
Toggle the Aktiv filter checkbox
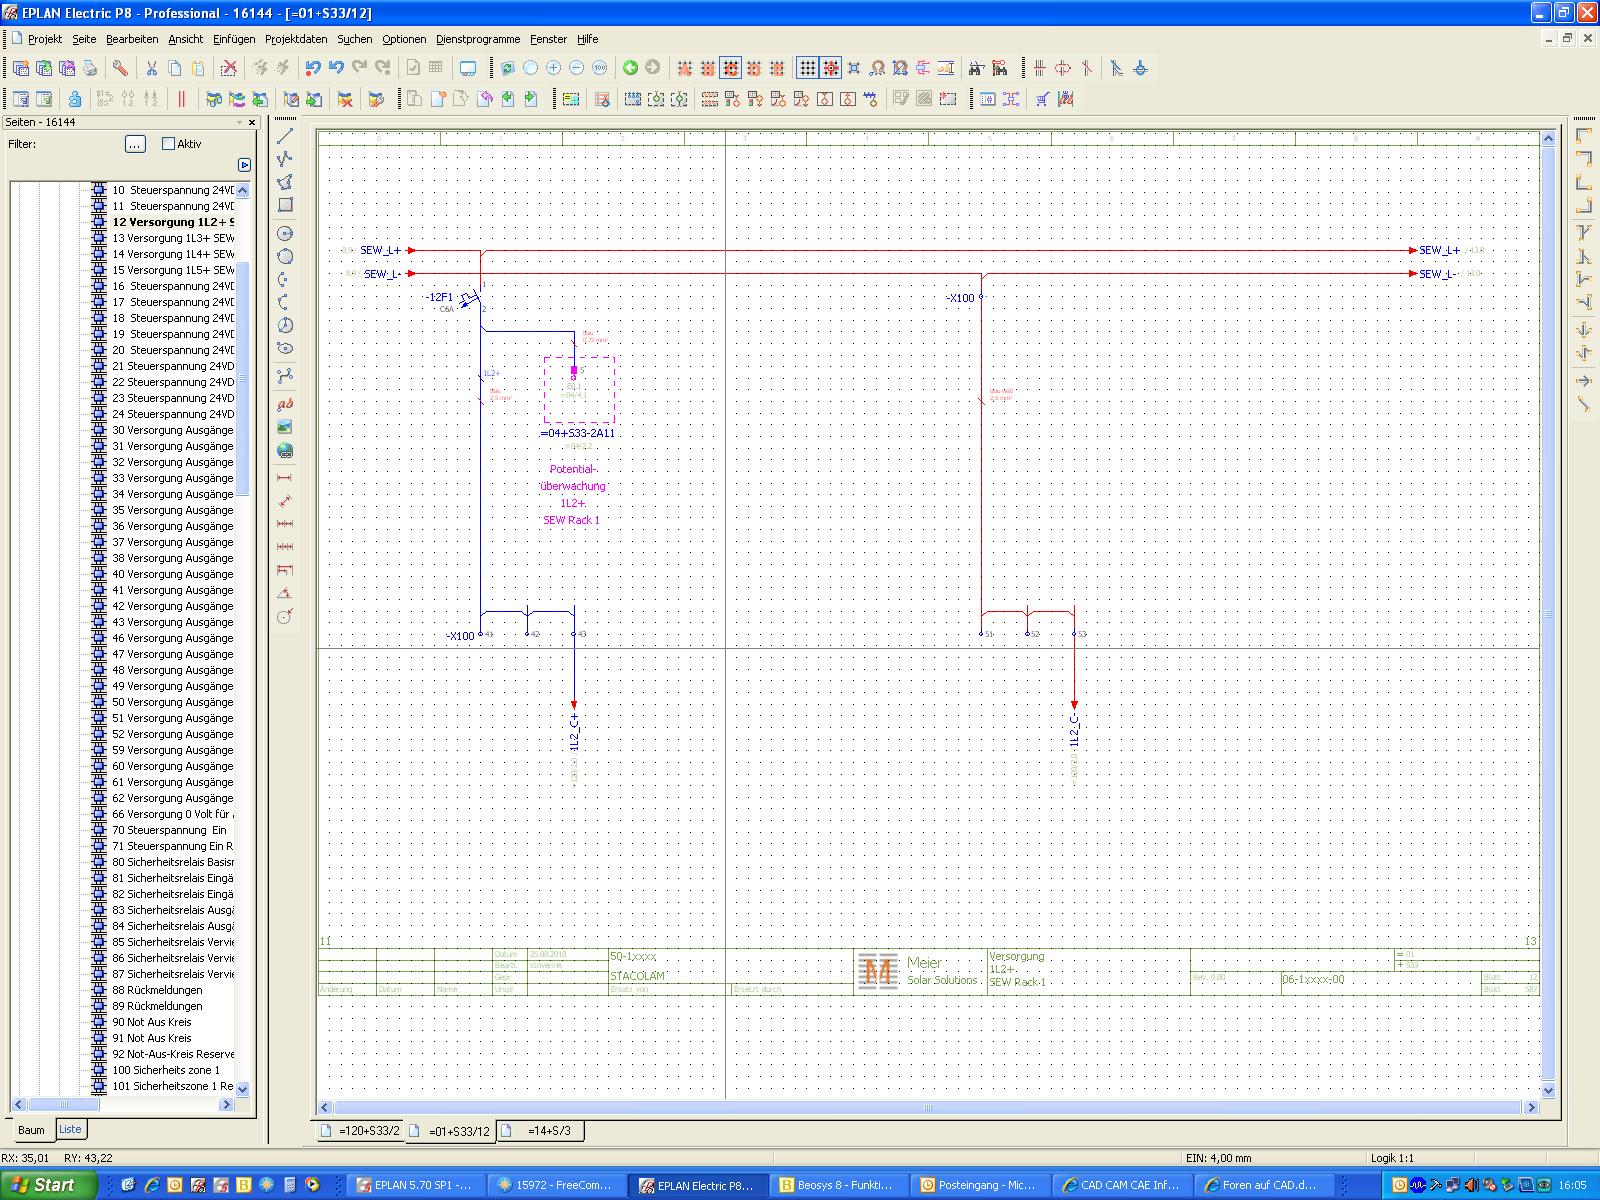[168, 144]
